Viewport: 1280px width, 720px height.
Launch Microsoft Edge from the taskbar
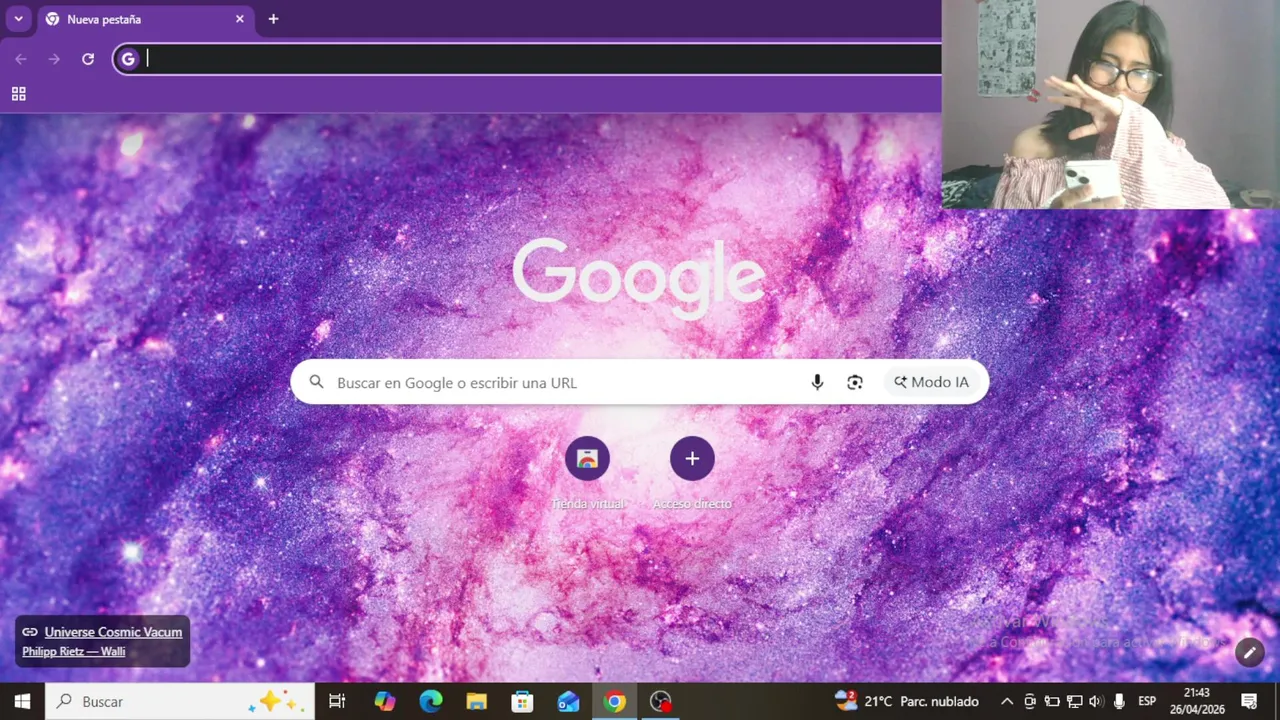(x=431, y=702)
